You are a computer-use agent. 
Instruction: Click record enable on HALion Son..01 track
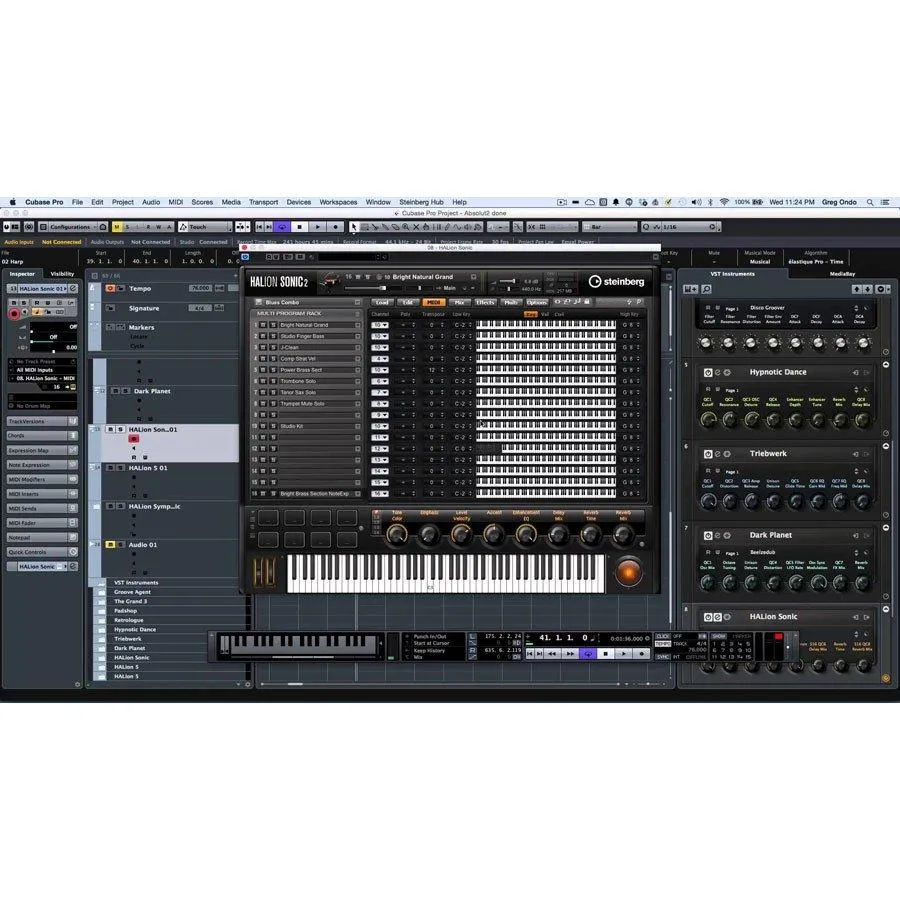pos(133,439)
